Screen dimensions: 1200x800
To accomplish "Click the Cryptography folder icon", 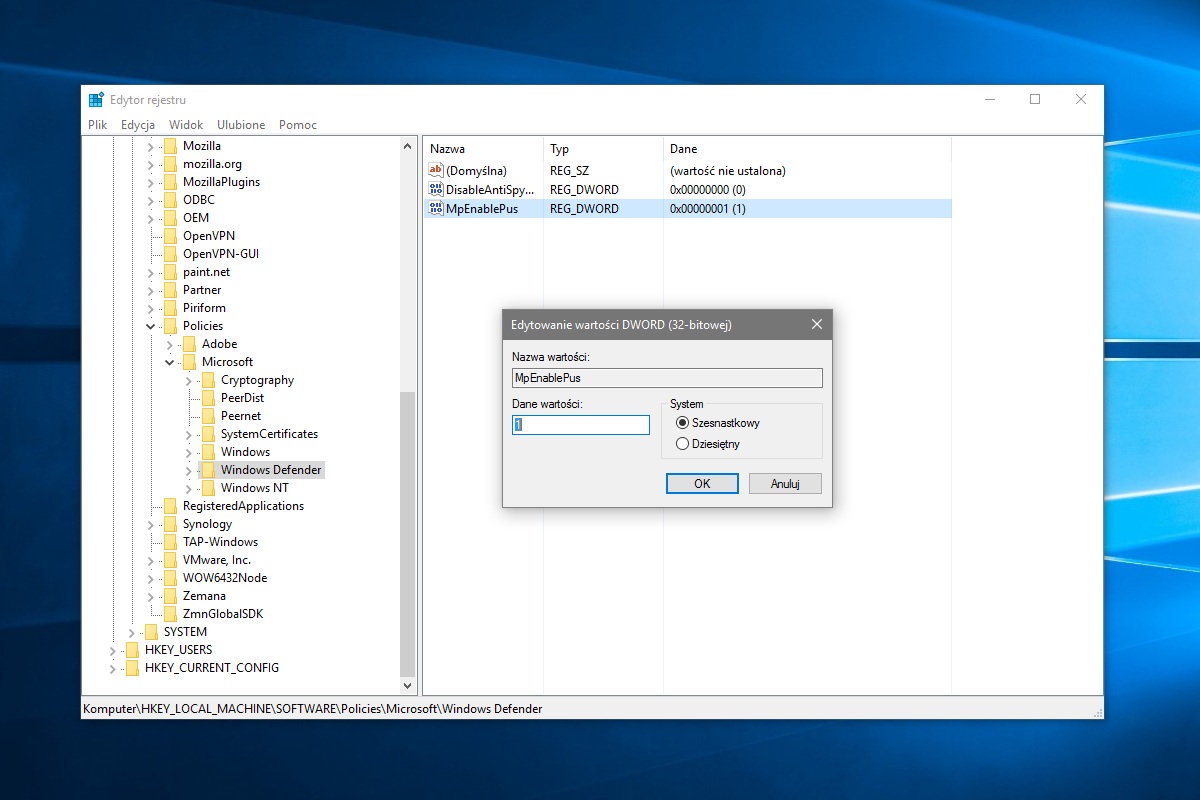I will pos(208,380).
